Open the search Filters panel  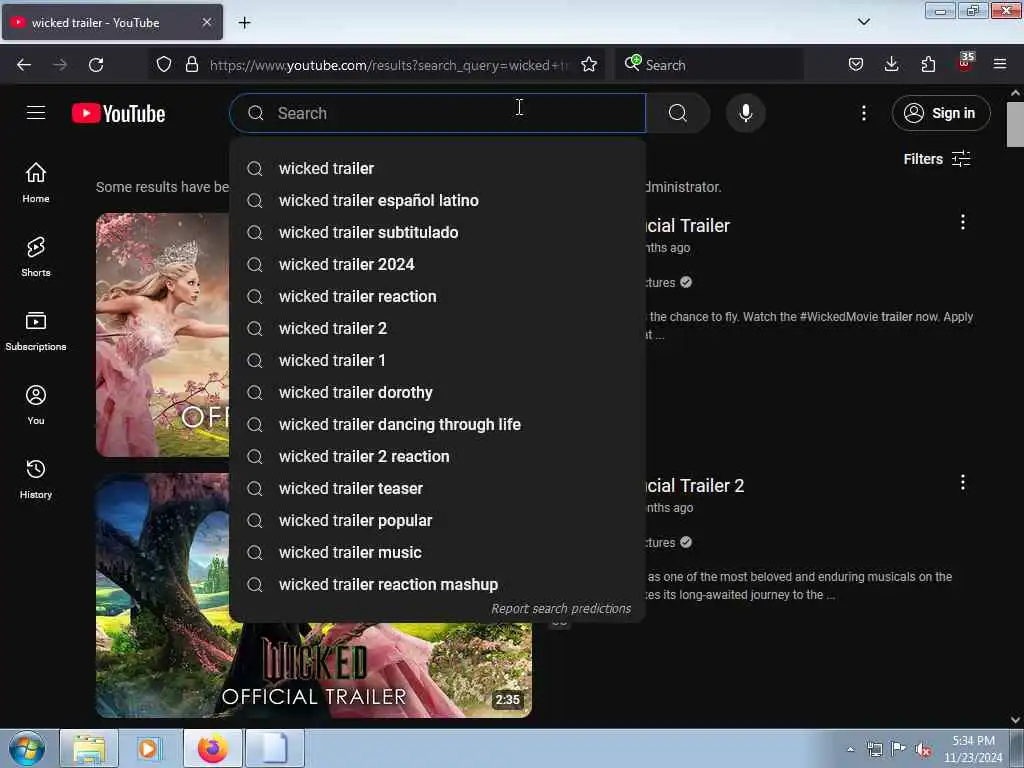tap(936, 159)
